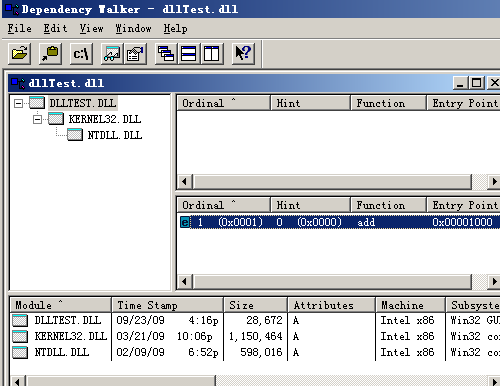
Task: Click the imports list horizontal scrollbar thumb
Action: point(332,182)
